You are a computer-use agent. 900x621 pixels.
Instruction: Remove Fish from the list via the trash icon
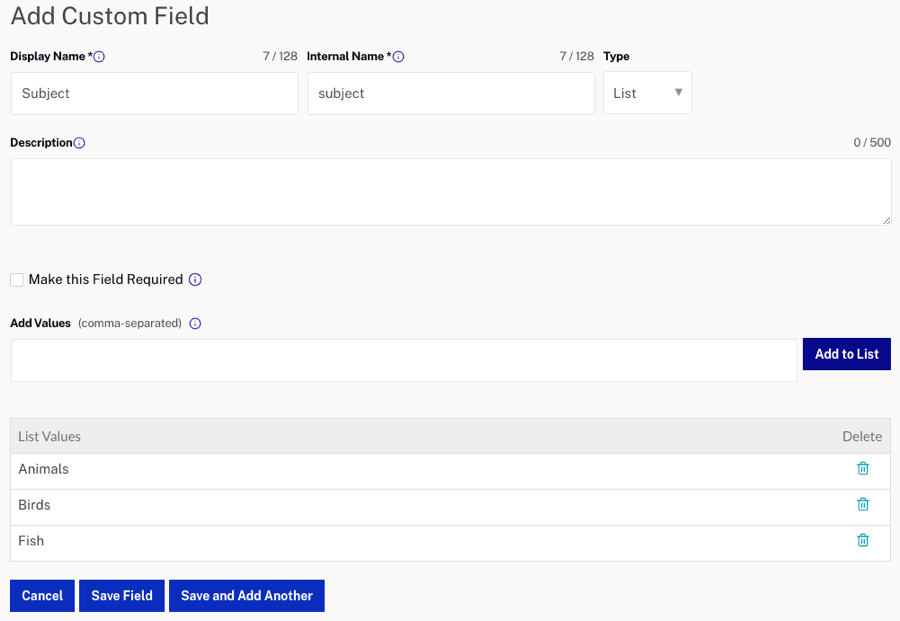(863, 540)
